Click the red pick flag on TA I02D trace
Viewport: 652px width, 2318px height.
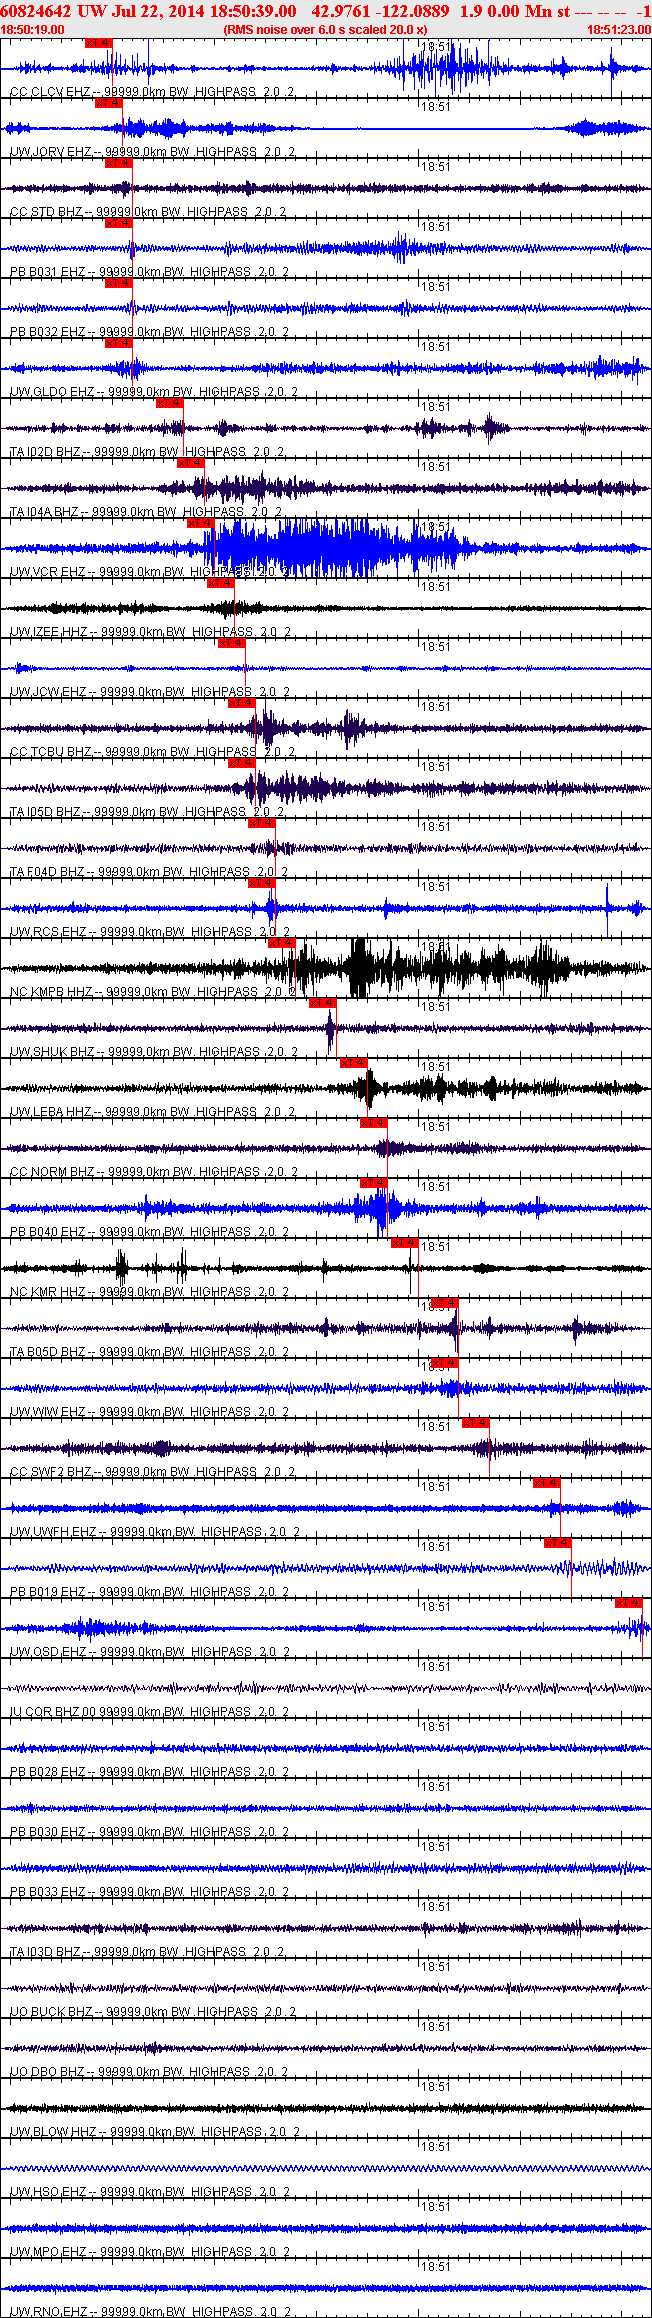click(170, 403)
